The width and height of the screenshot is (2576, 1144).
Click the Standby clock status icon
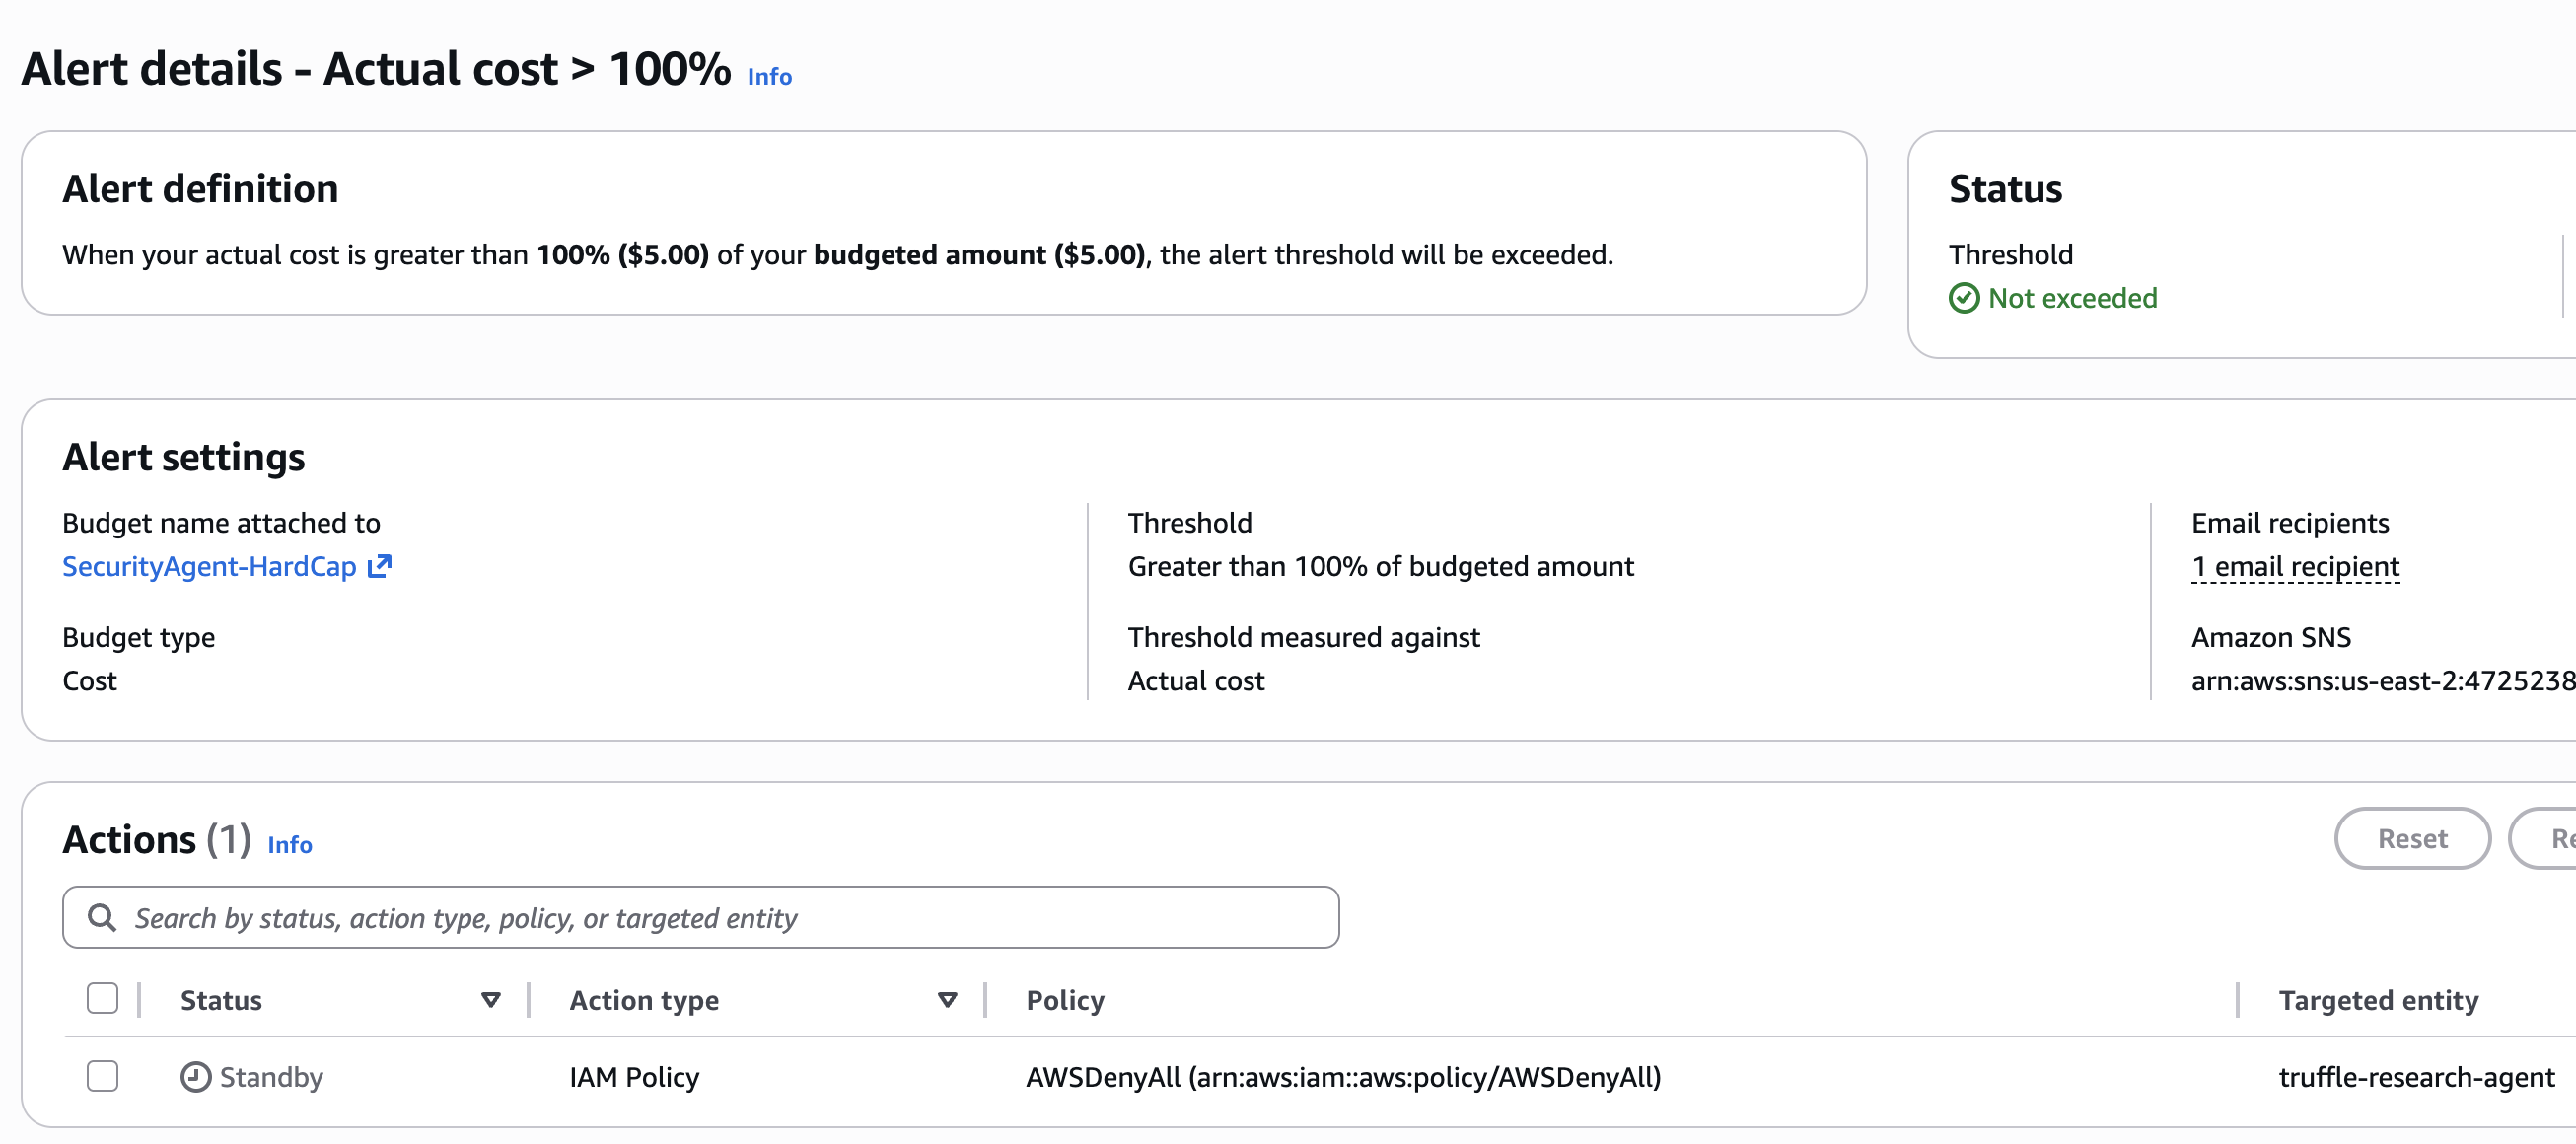pos(194,1077)
